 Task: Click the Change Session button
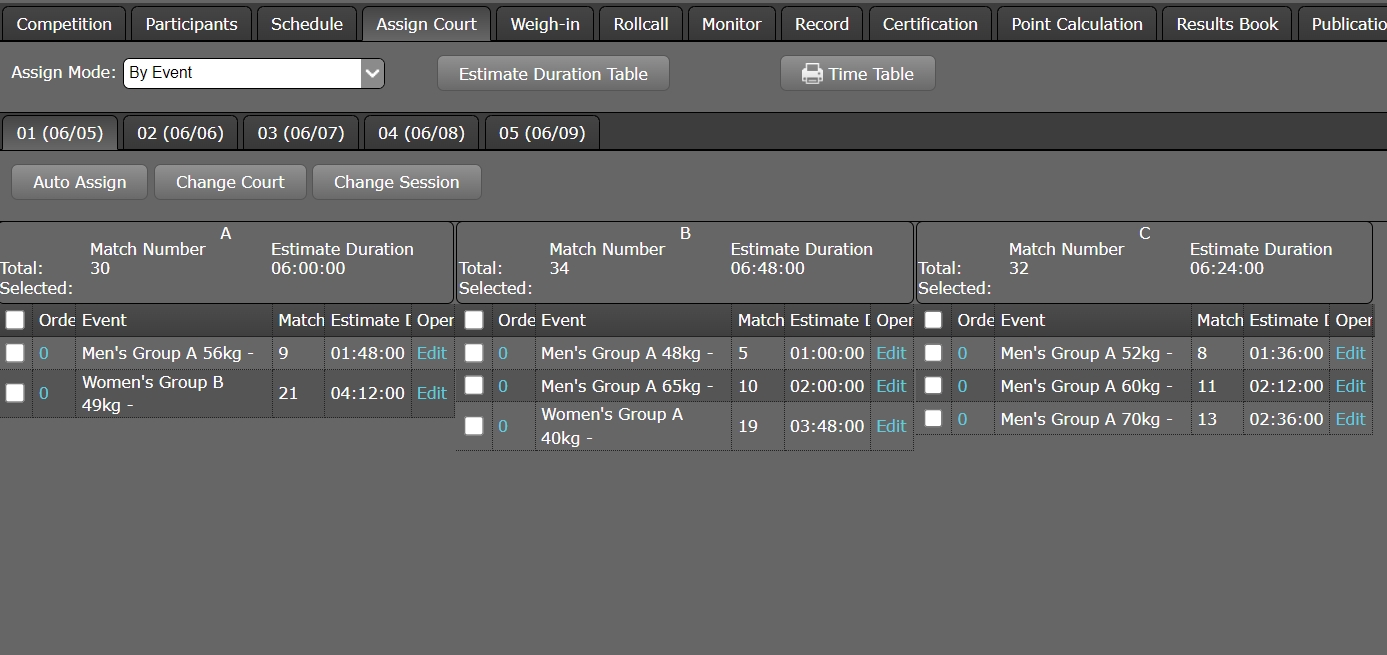point(396,182)
